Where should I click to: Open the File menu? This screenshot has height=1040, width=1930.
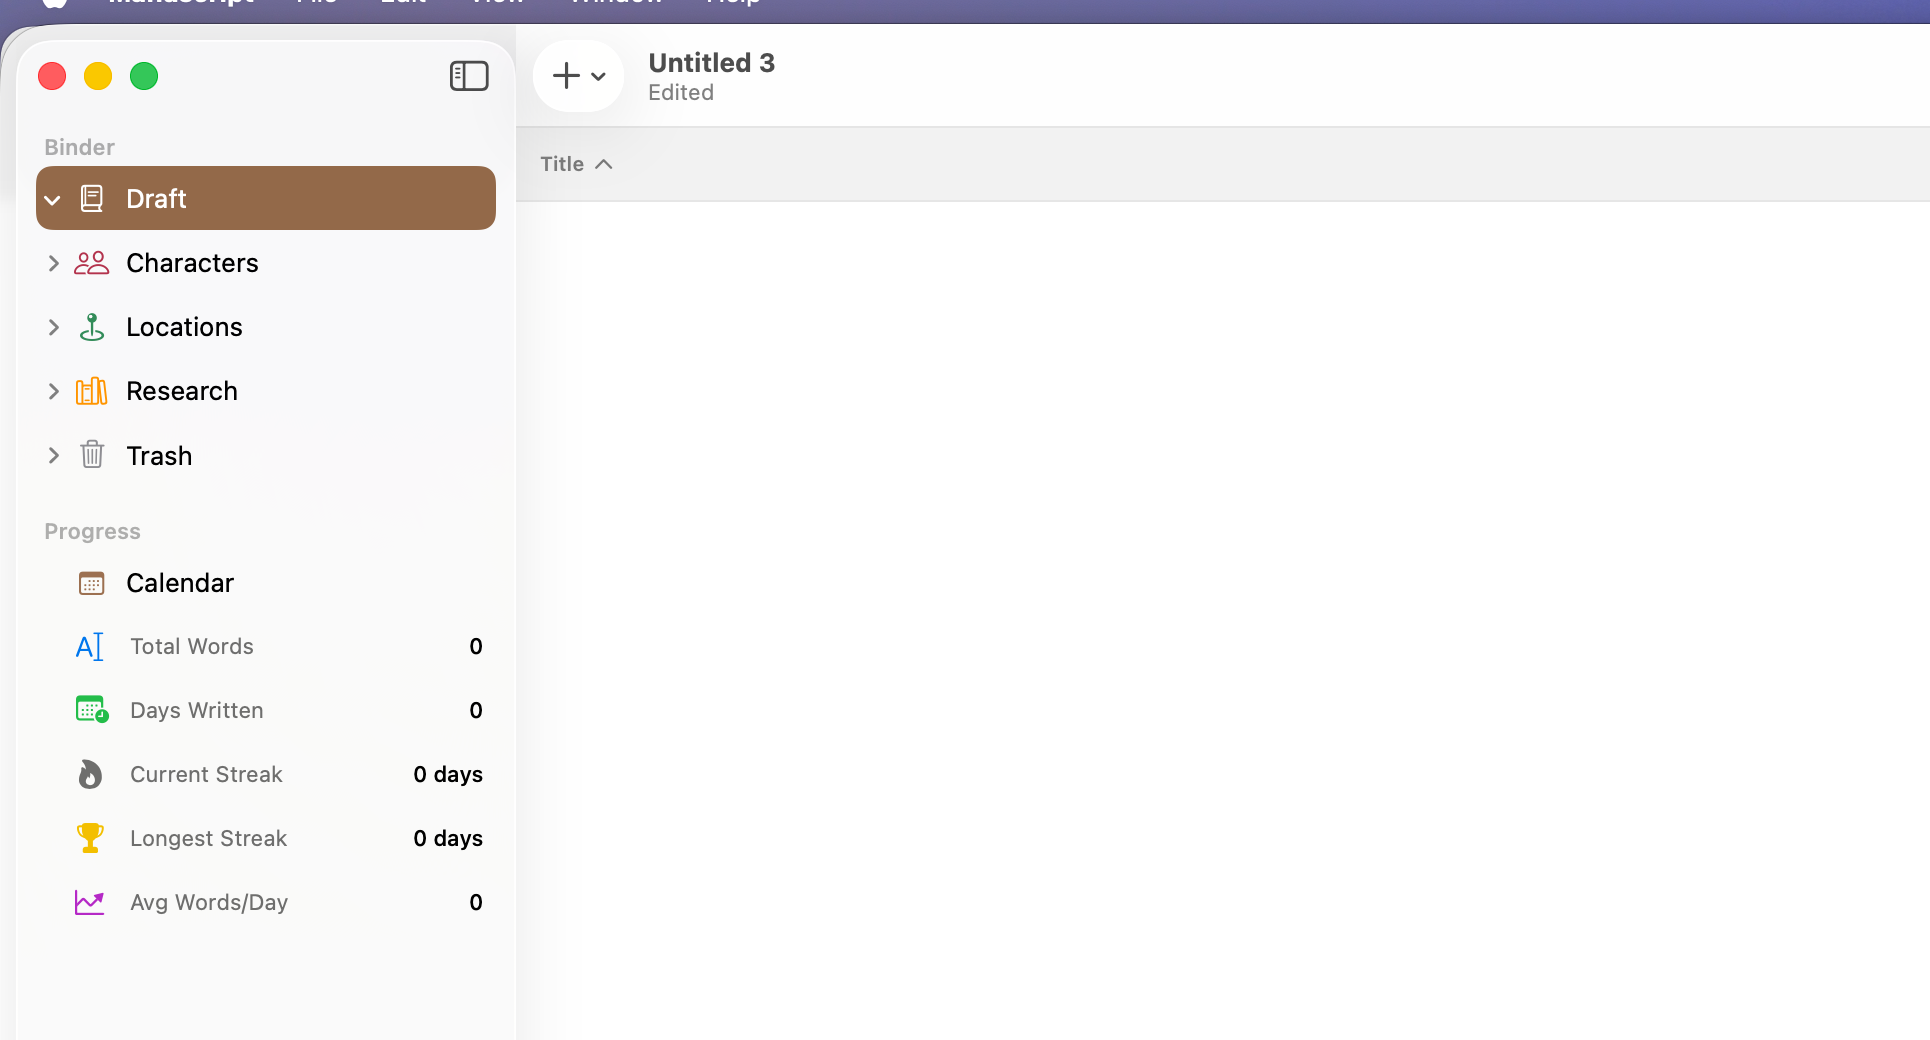click(x=315, y=2)
